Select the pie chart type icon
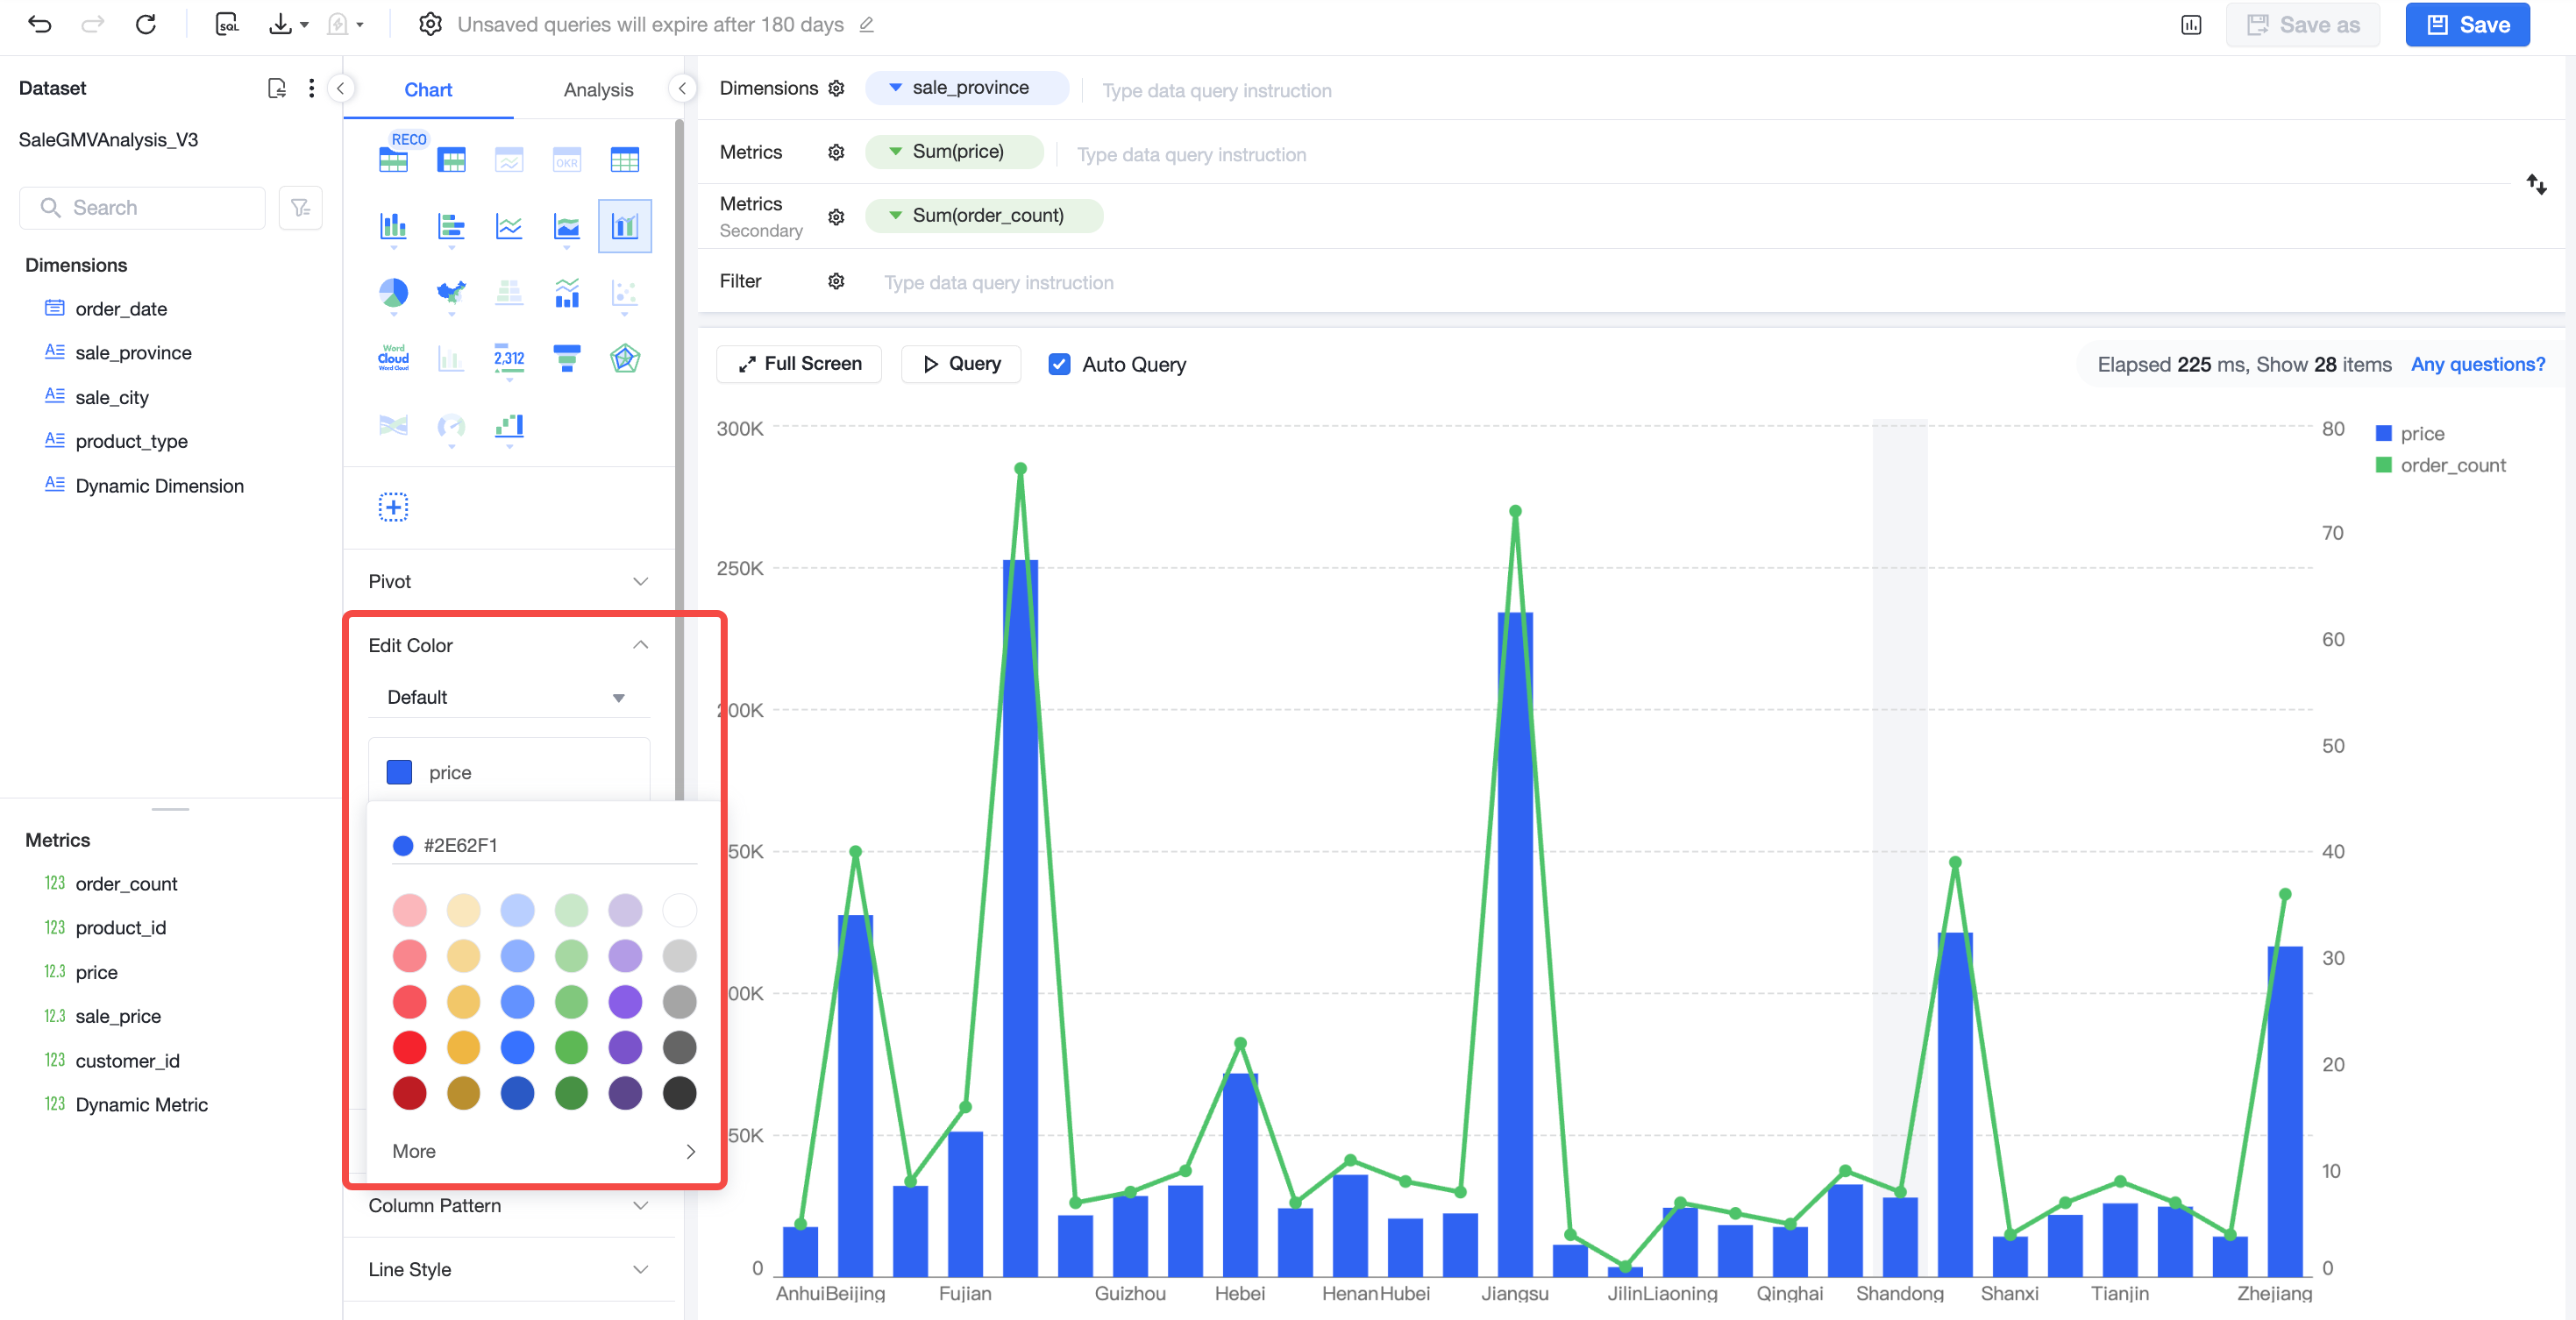The image size is (2576, 1320). click(393, 293)
